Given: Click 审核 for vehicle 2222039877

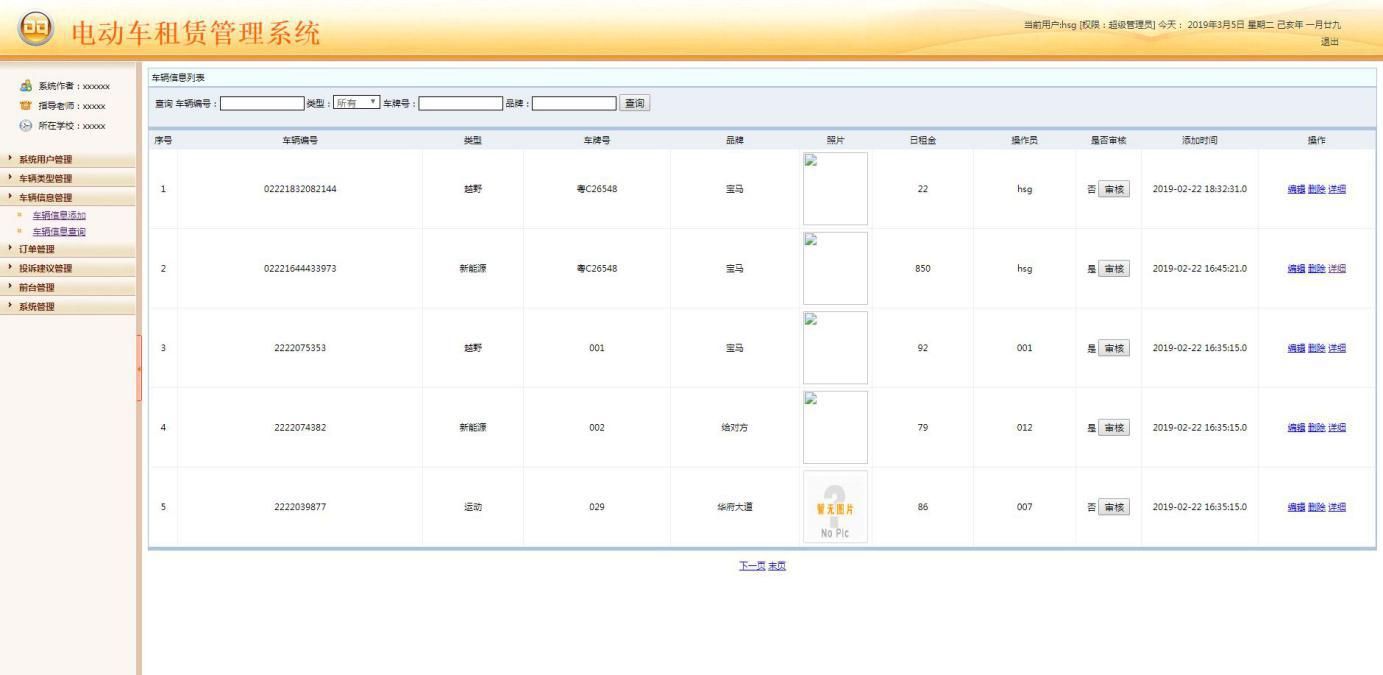Looking at the screenshot, I should point(1114,507).
